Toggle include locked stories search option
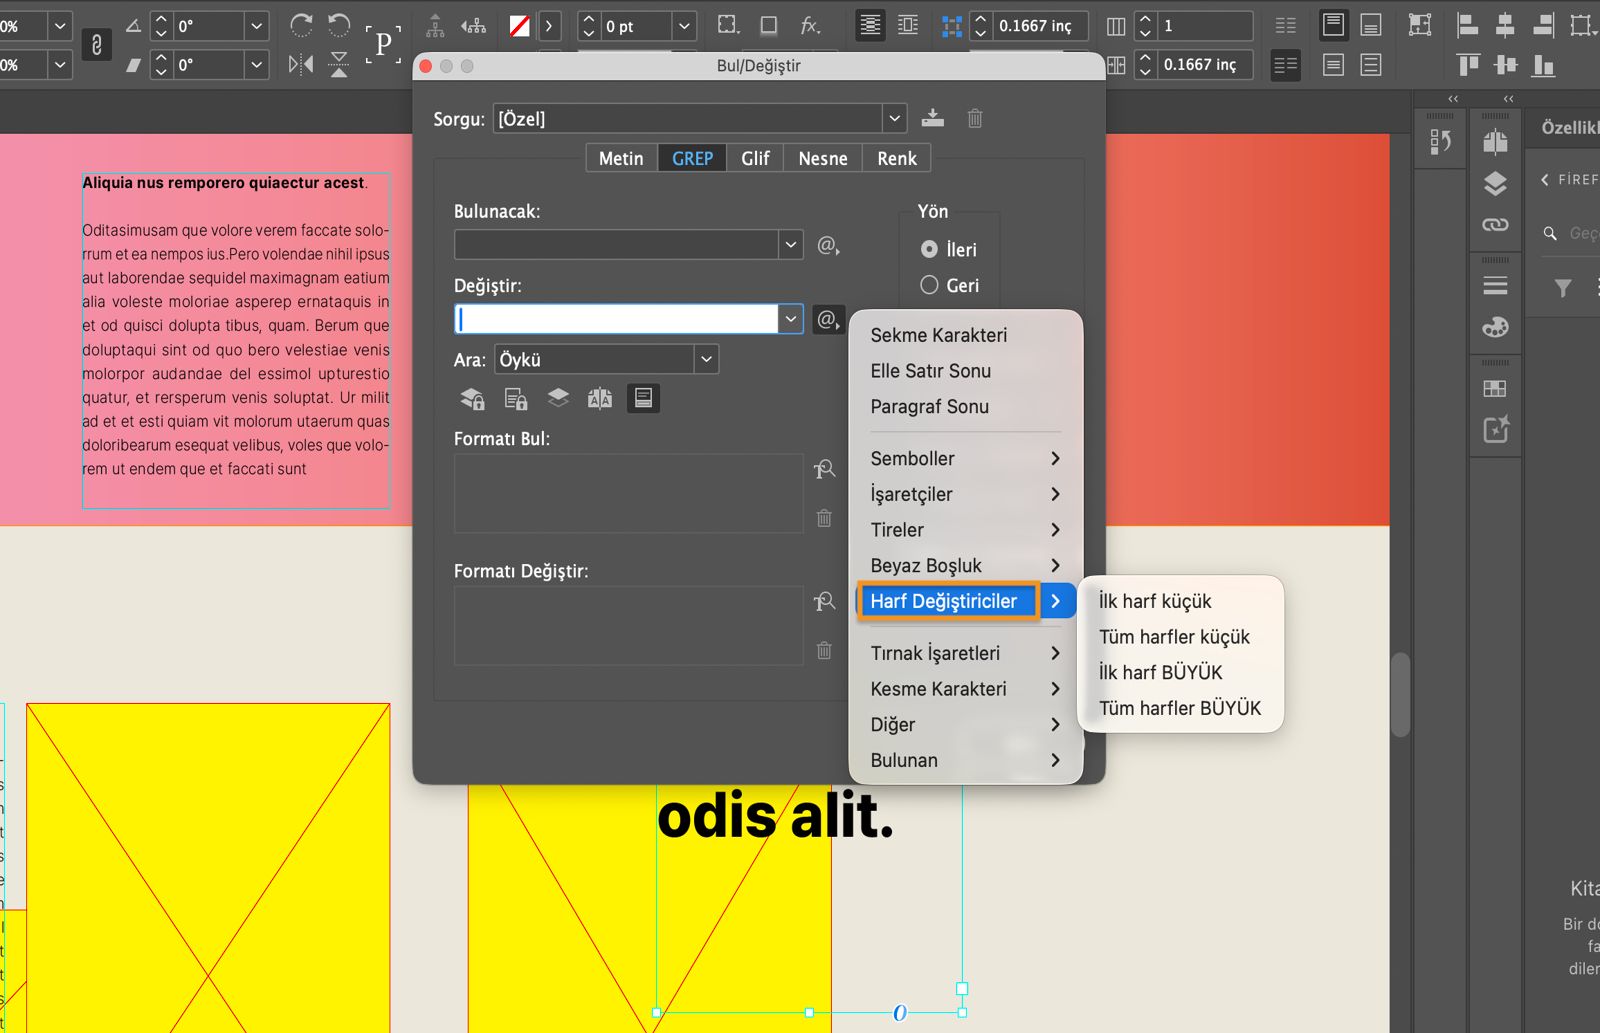 (x=516, y=399)
